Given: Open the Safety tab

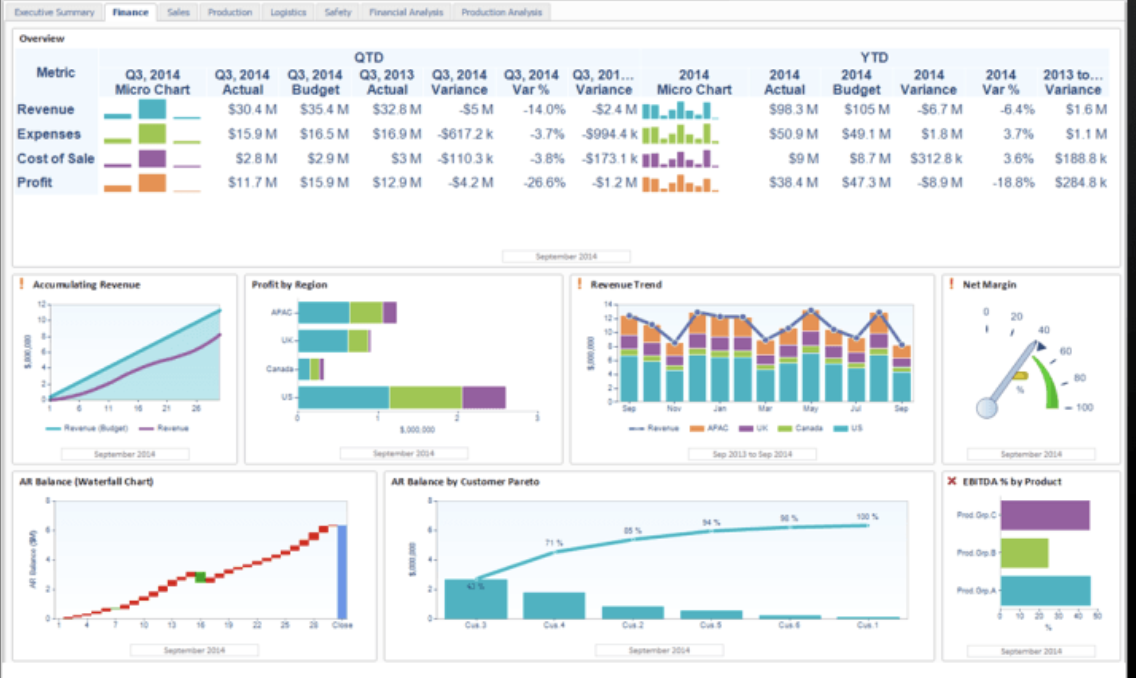Looking at the screenshot, I should coord(338,12).
